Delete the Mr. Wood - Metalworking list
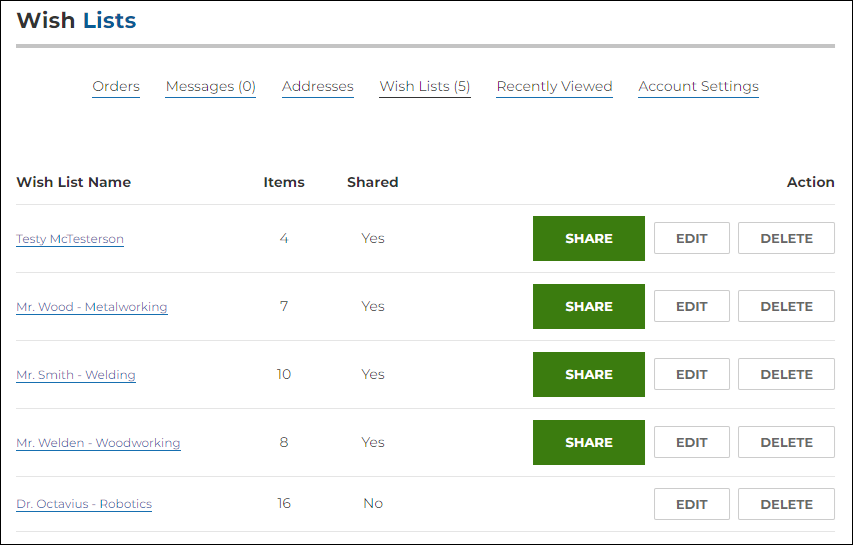 pos(786,307)
